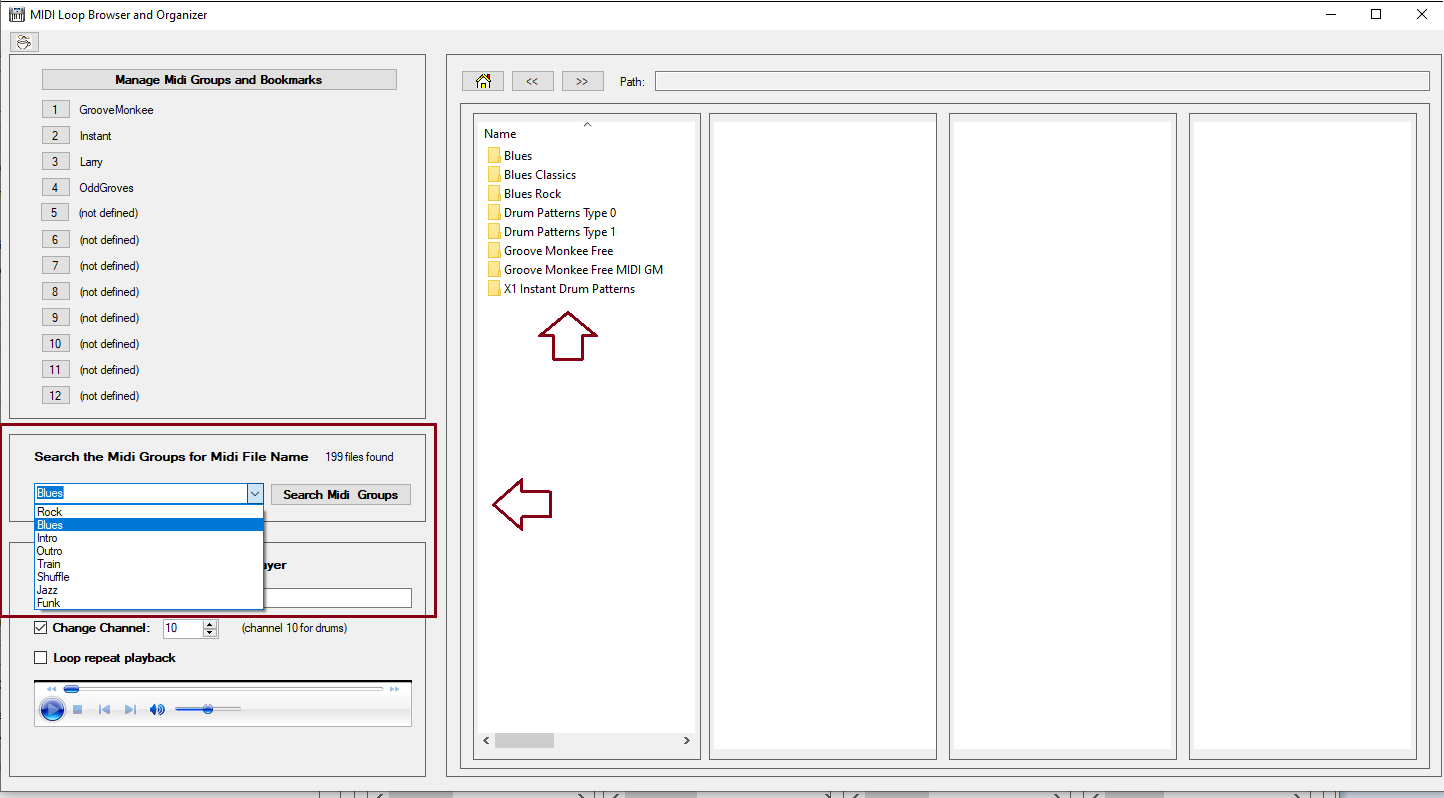Select the X1 Instant Drum Patterns folder
Viewport: 1444px width, 798px height.
point(561,288)
